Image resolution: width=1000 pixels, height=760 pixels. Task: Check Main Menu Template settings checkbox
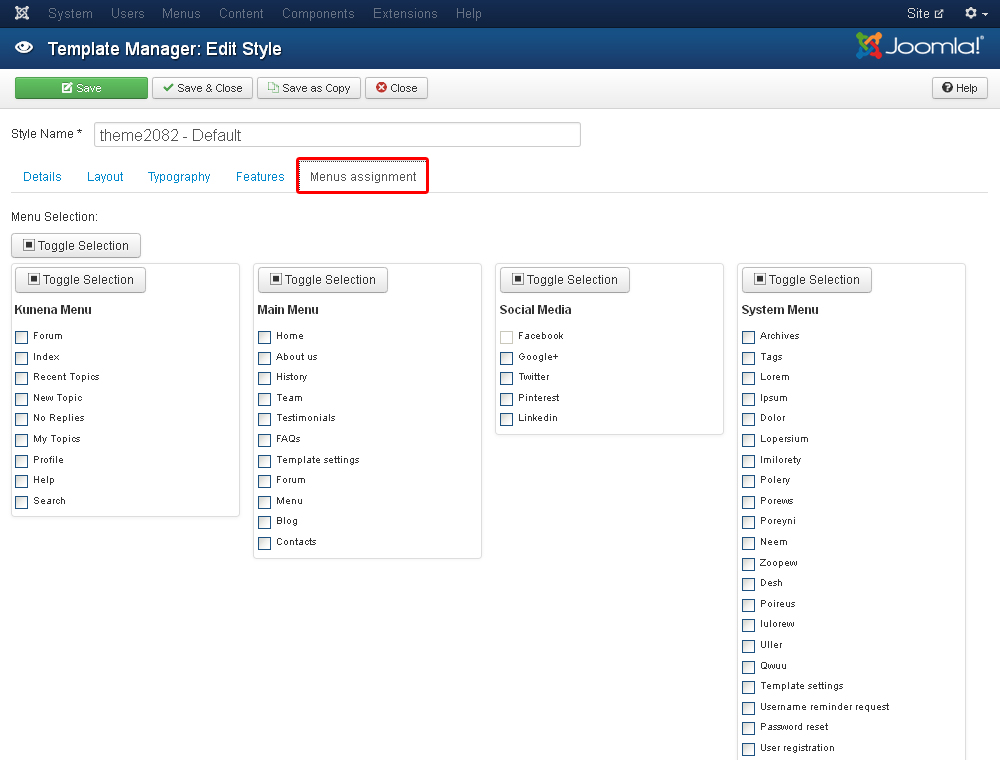coord(265,461)
